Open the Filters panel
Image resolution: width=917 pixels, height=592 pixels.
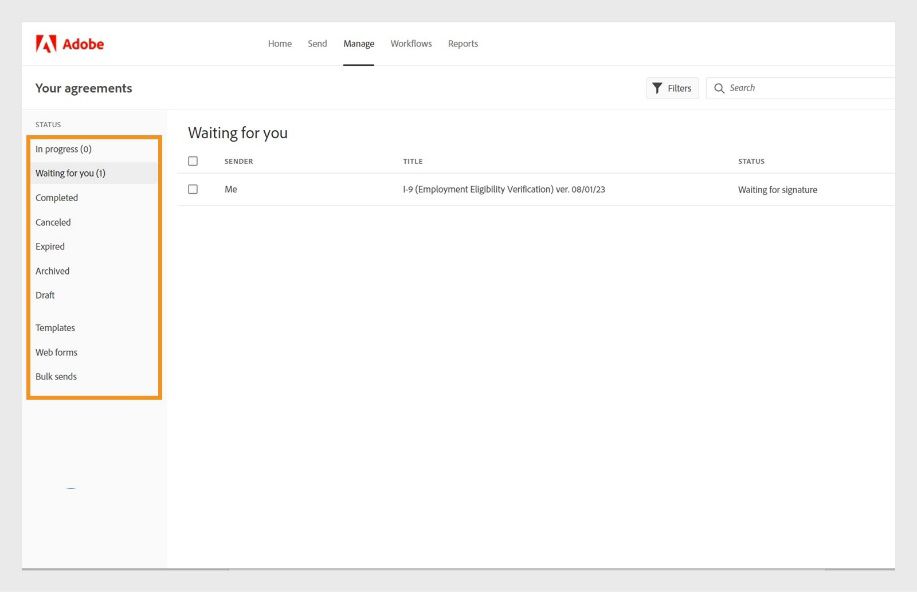(x=672, y=88)
